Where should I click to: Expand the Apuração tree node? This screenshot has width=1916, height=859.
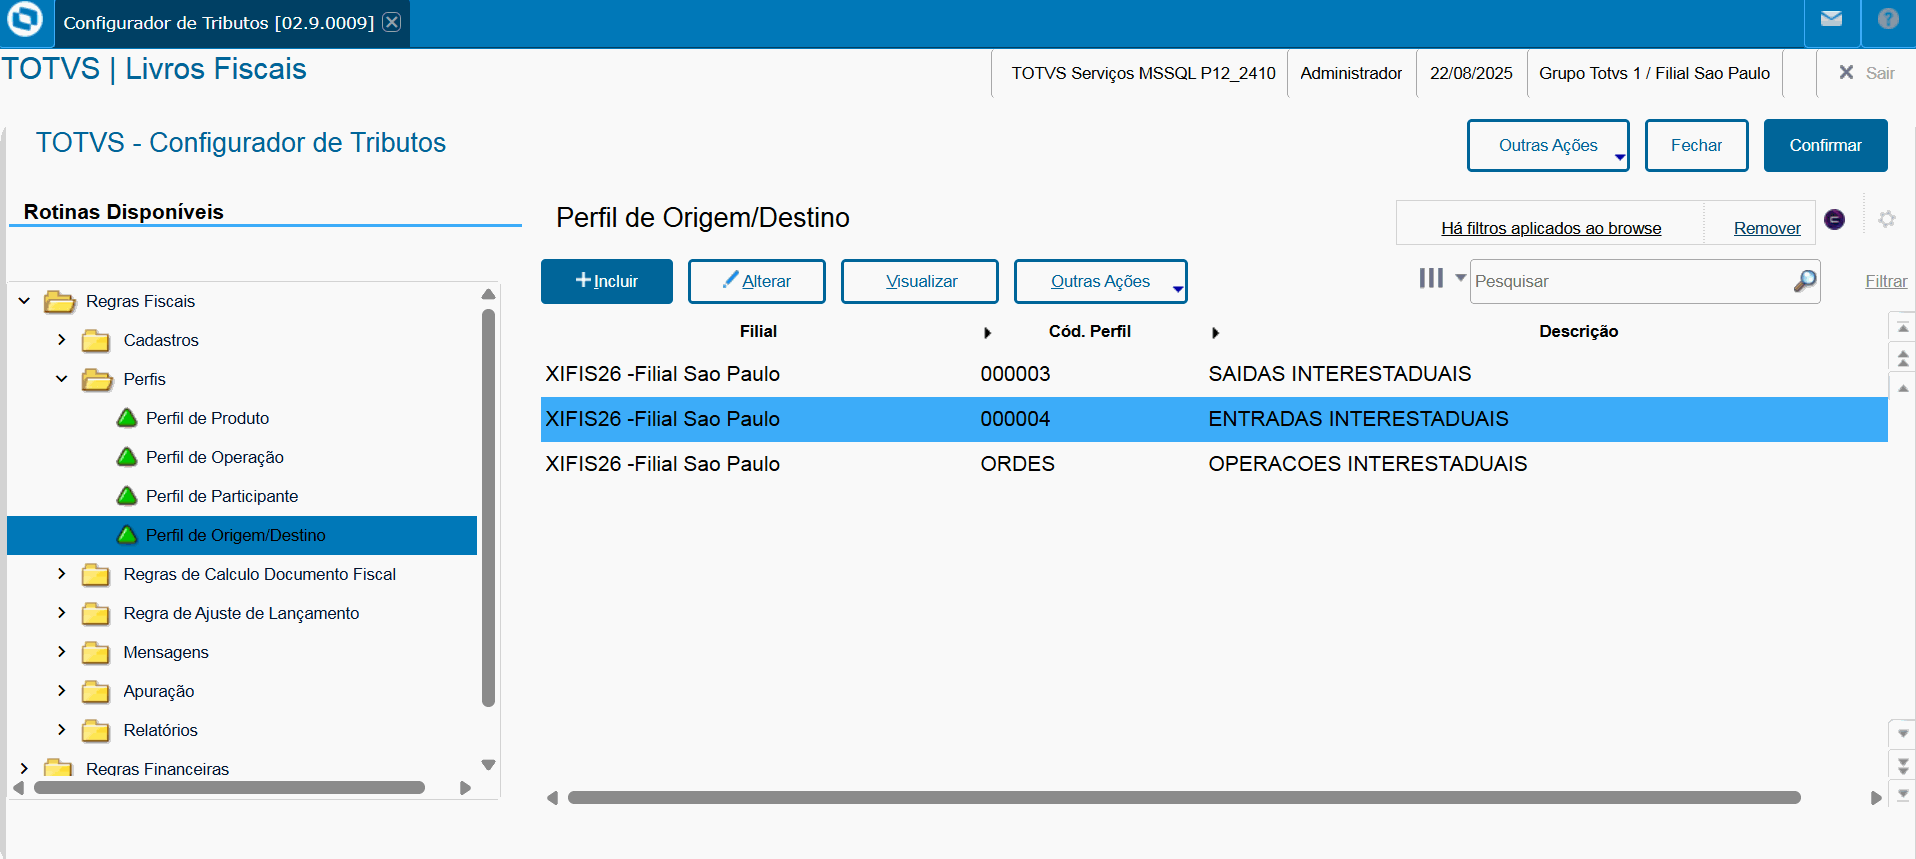click(62, 690)
